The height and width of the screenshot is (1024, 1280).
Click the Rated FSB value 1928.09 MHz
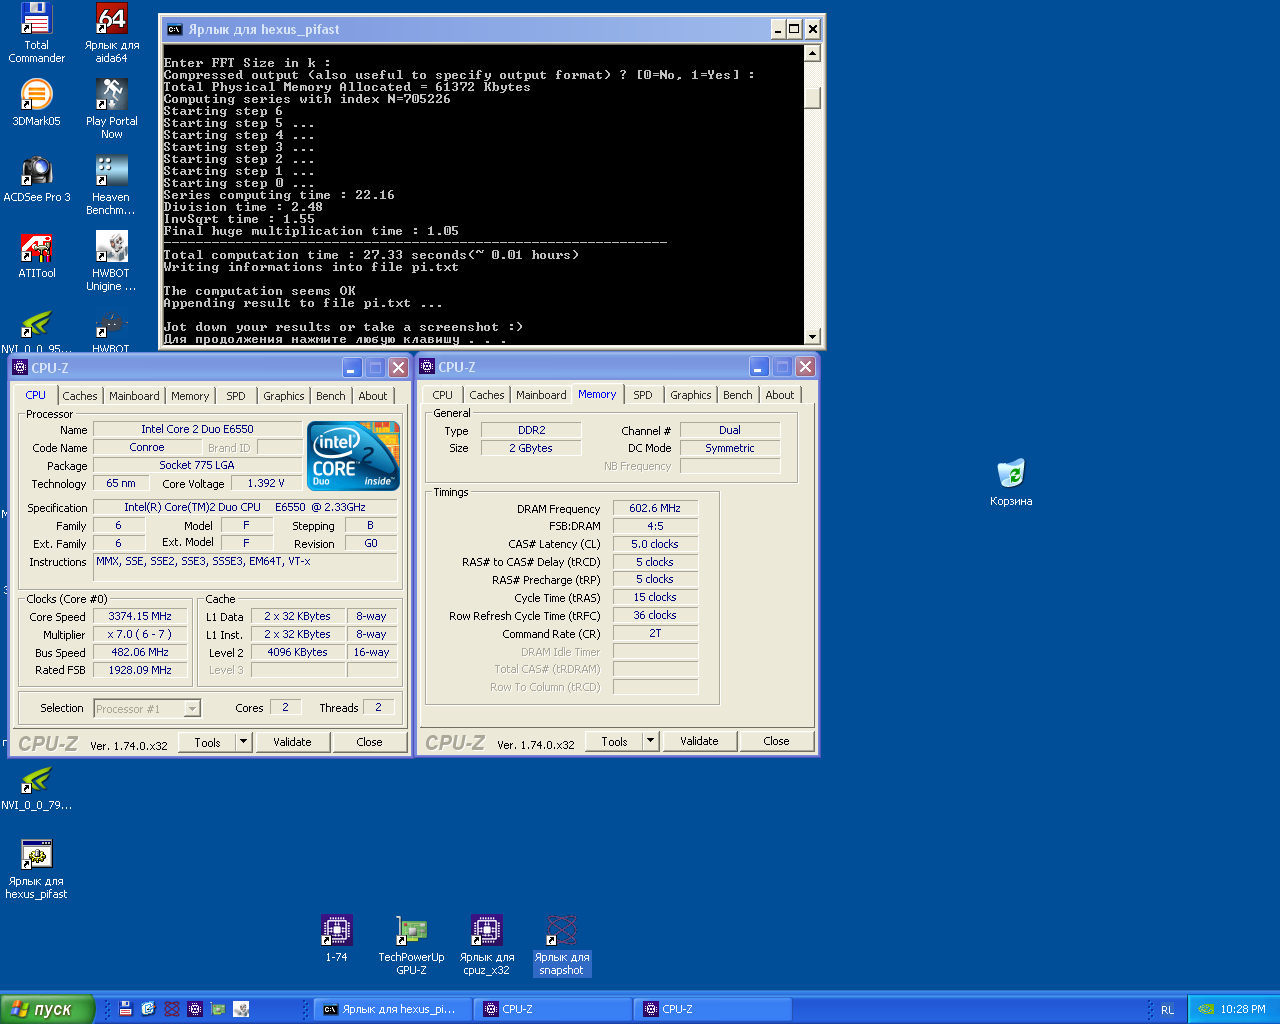pos(140,670)
